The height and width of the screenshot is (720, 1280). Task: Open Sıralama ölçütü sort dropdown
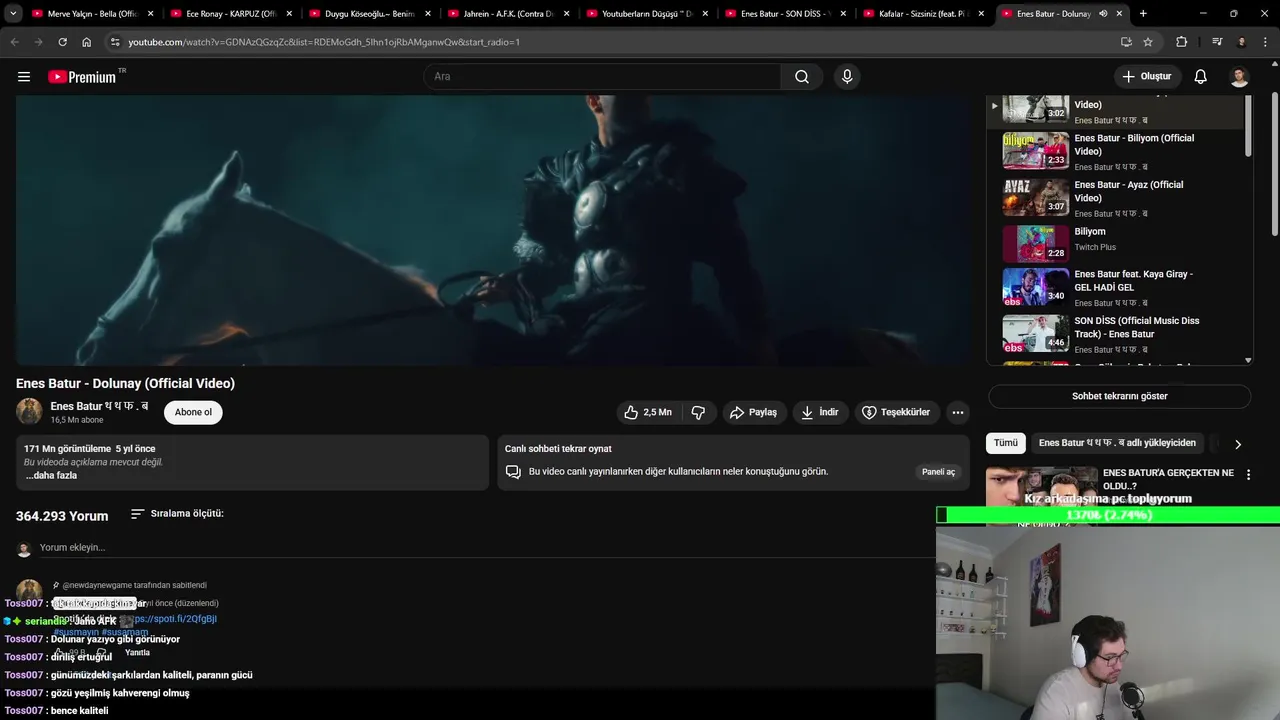177,514
